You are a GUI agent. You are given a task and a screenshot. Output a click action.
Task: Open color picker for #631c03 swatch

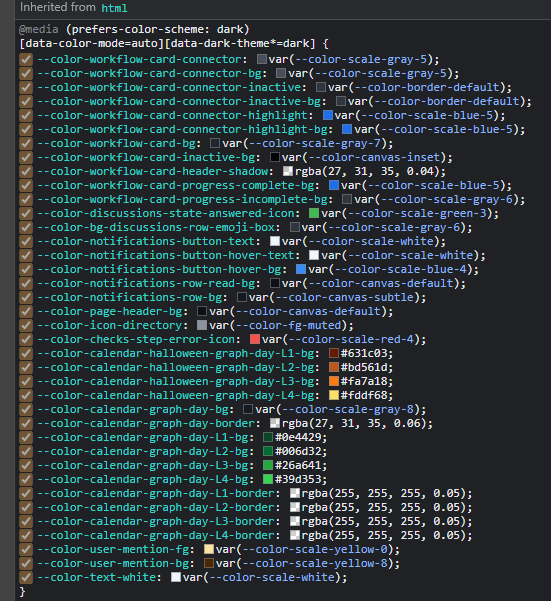click(334, 353)
